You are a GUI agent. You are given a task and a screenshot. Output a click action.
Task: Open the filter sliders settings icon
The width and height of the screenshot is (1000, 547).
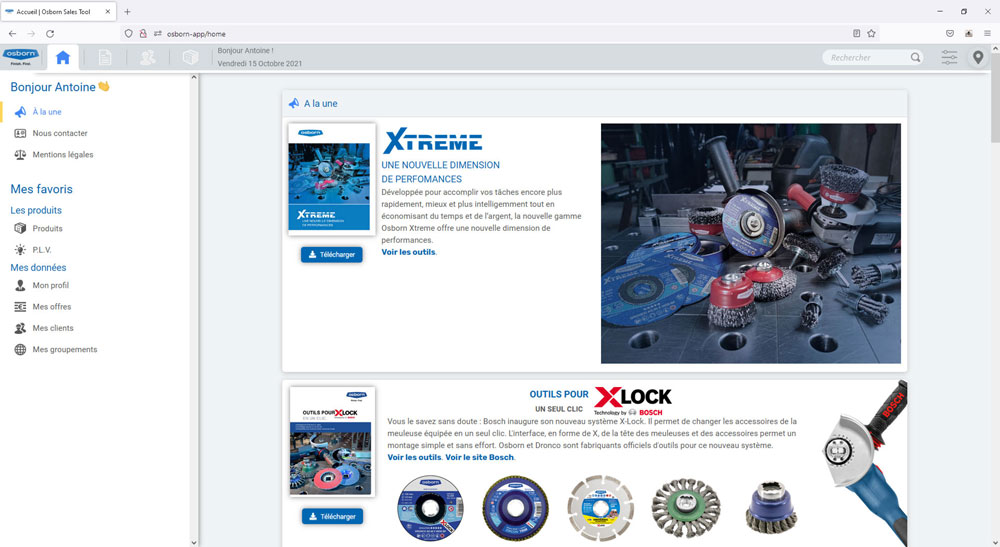pyautogui.click(x=949, y=57)
